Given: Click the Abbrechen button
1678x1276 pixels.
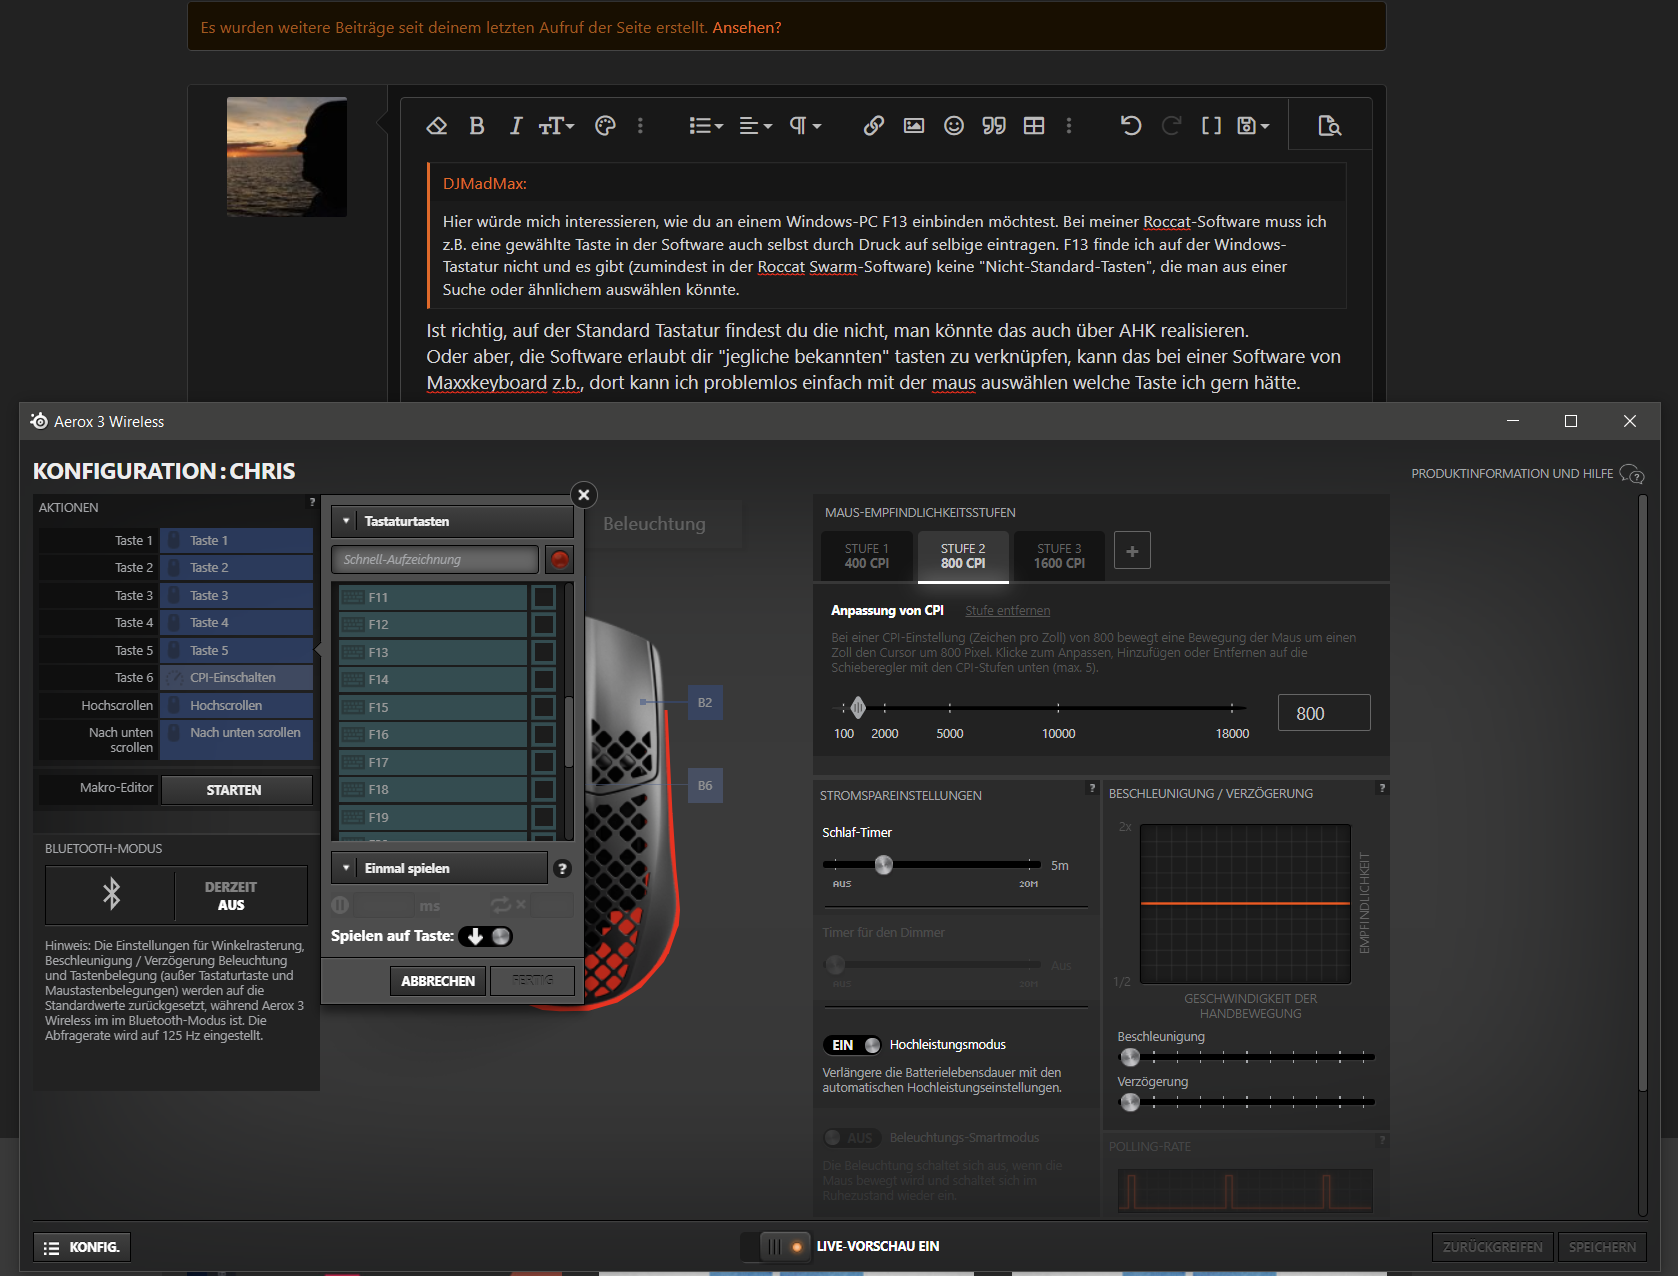Looking at the screenshot, I should point(438,981).
